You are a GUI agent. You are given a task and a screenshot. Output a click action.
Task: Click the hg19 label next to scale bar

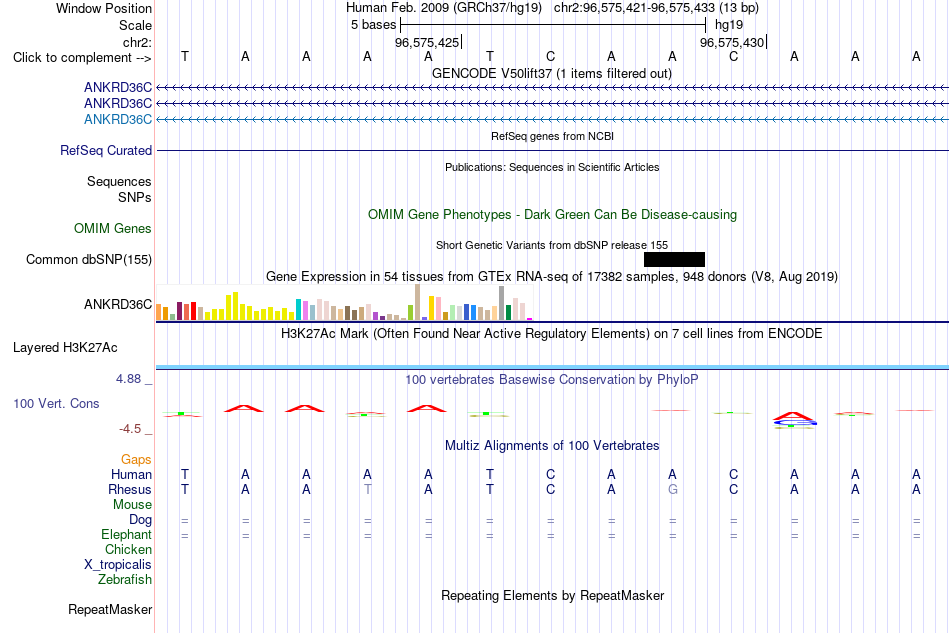pyautogui.click(x=729, y=25)
